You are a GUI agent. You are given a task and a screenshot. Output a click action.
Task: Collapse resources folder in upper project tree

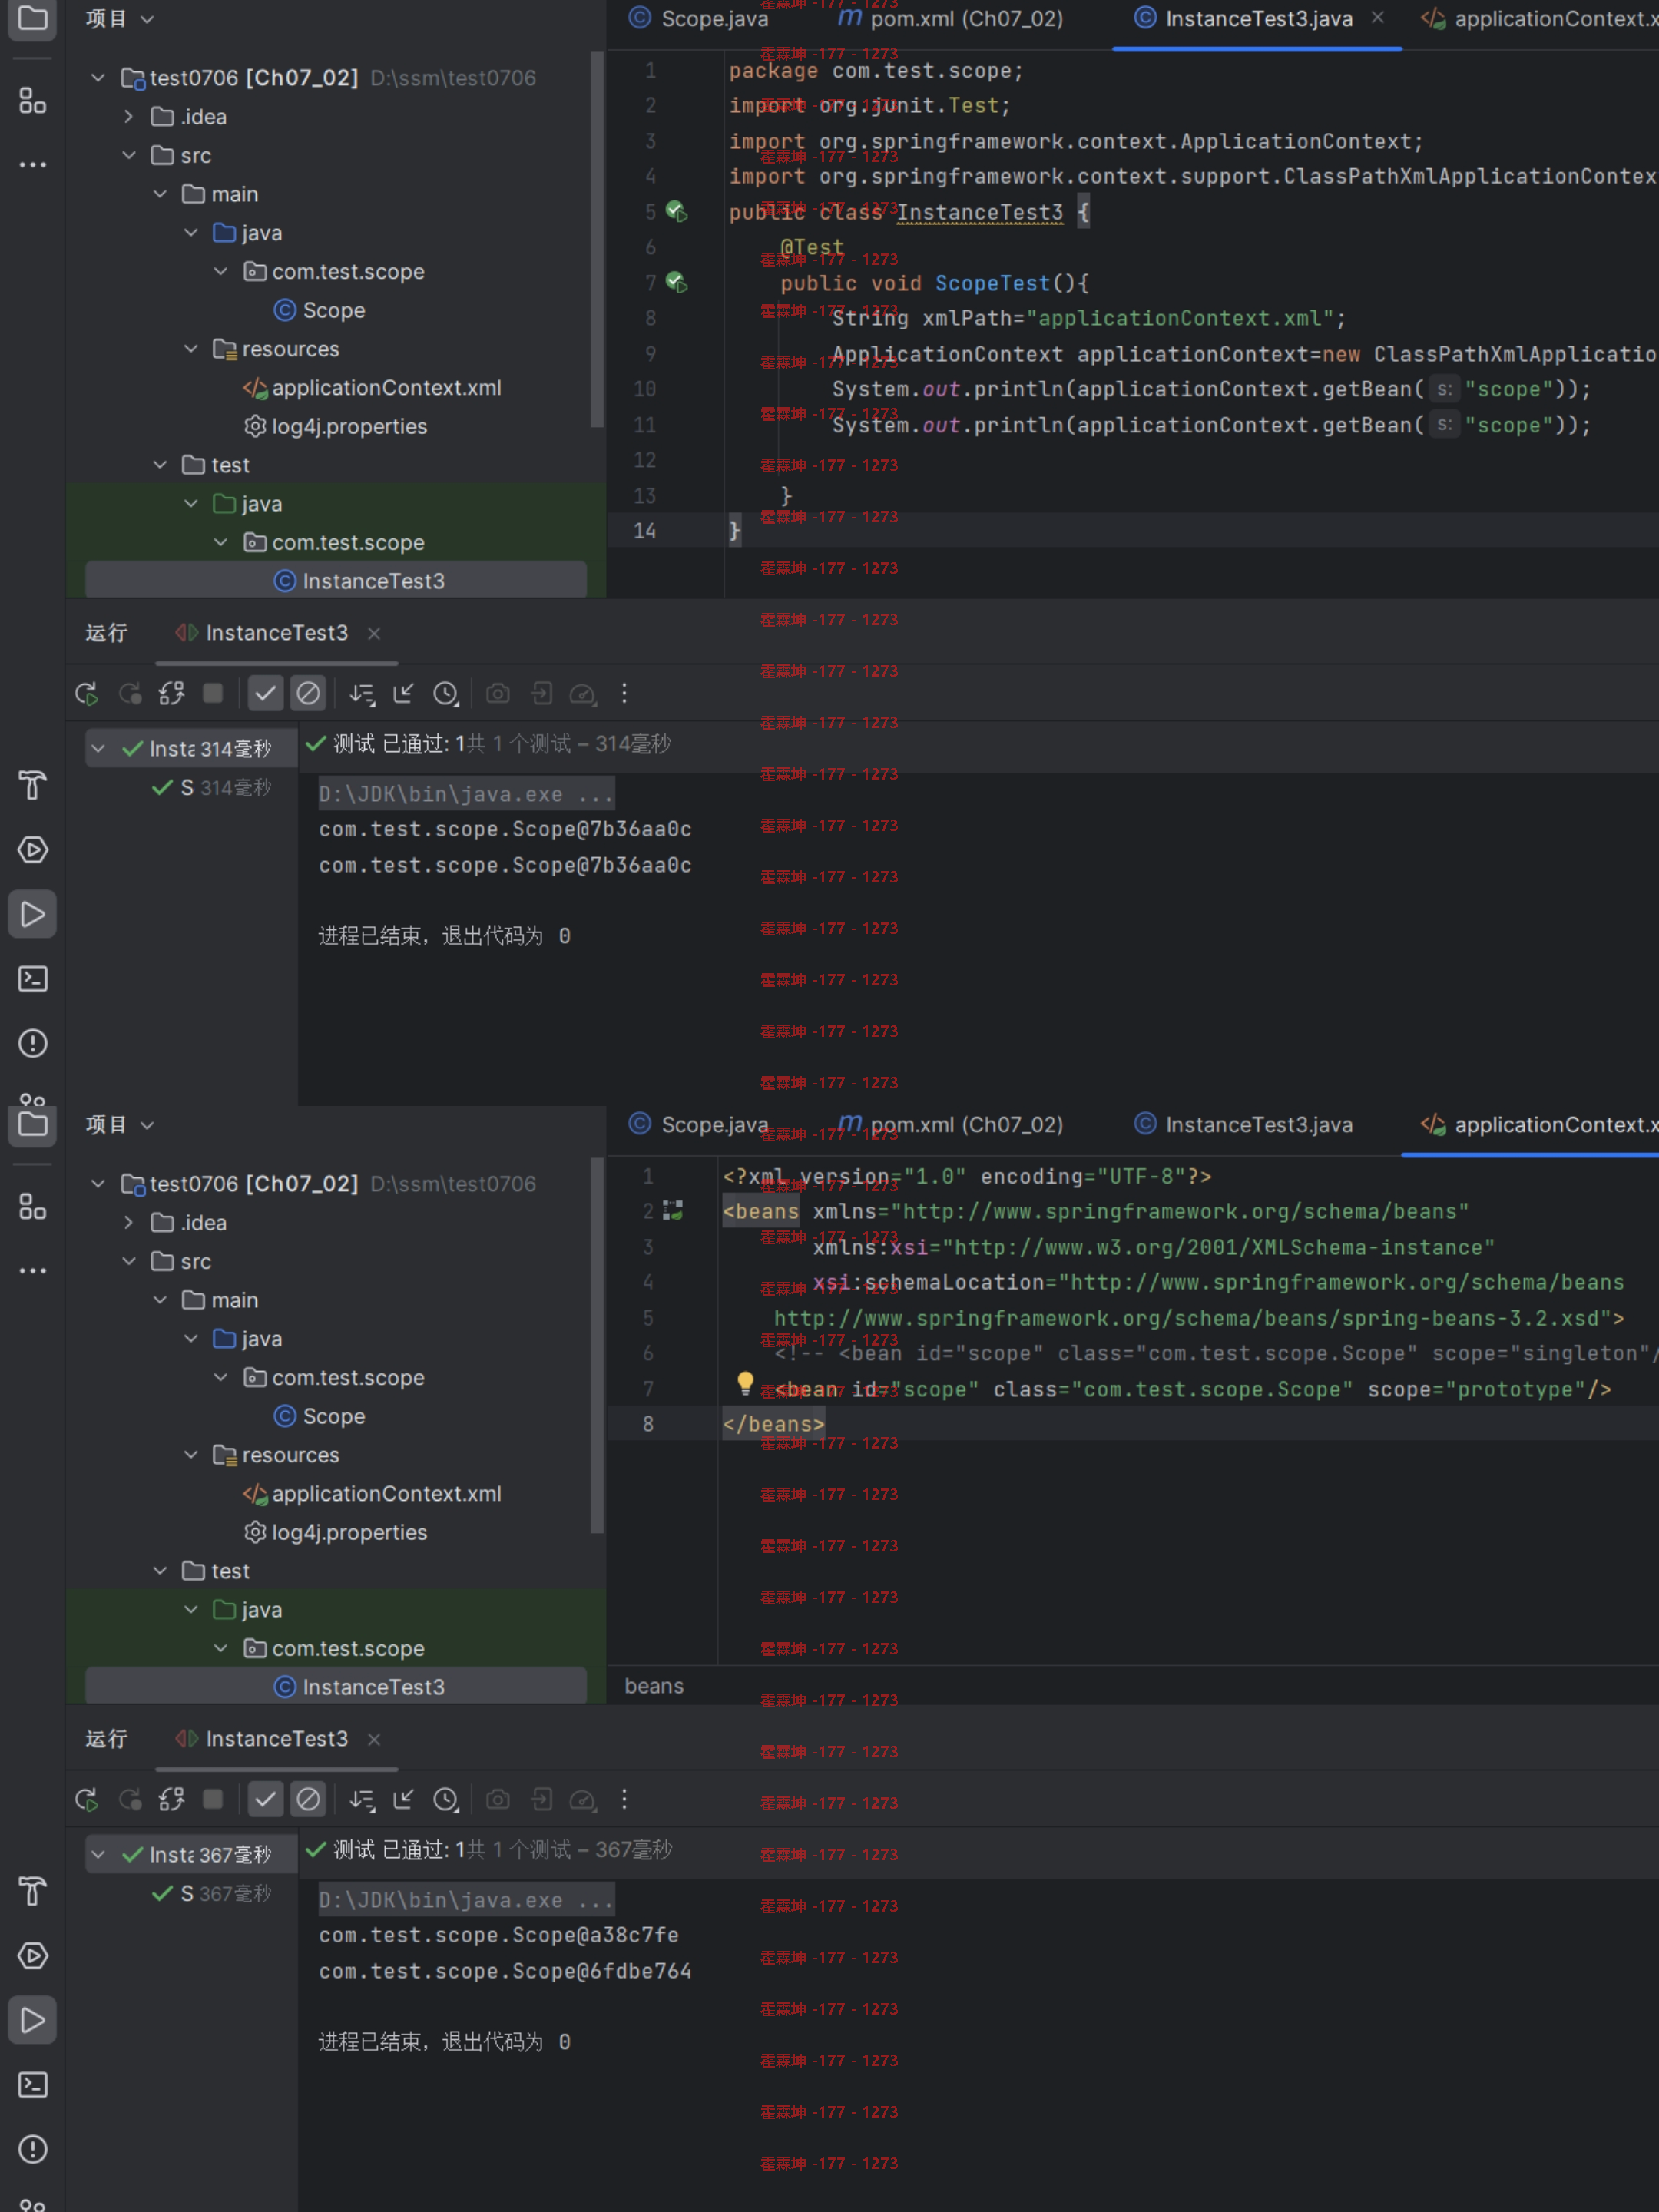[191, 349]
